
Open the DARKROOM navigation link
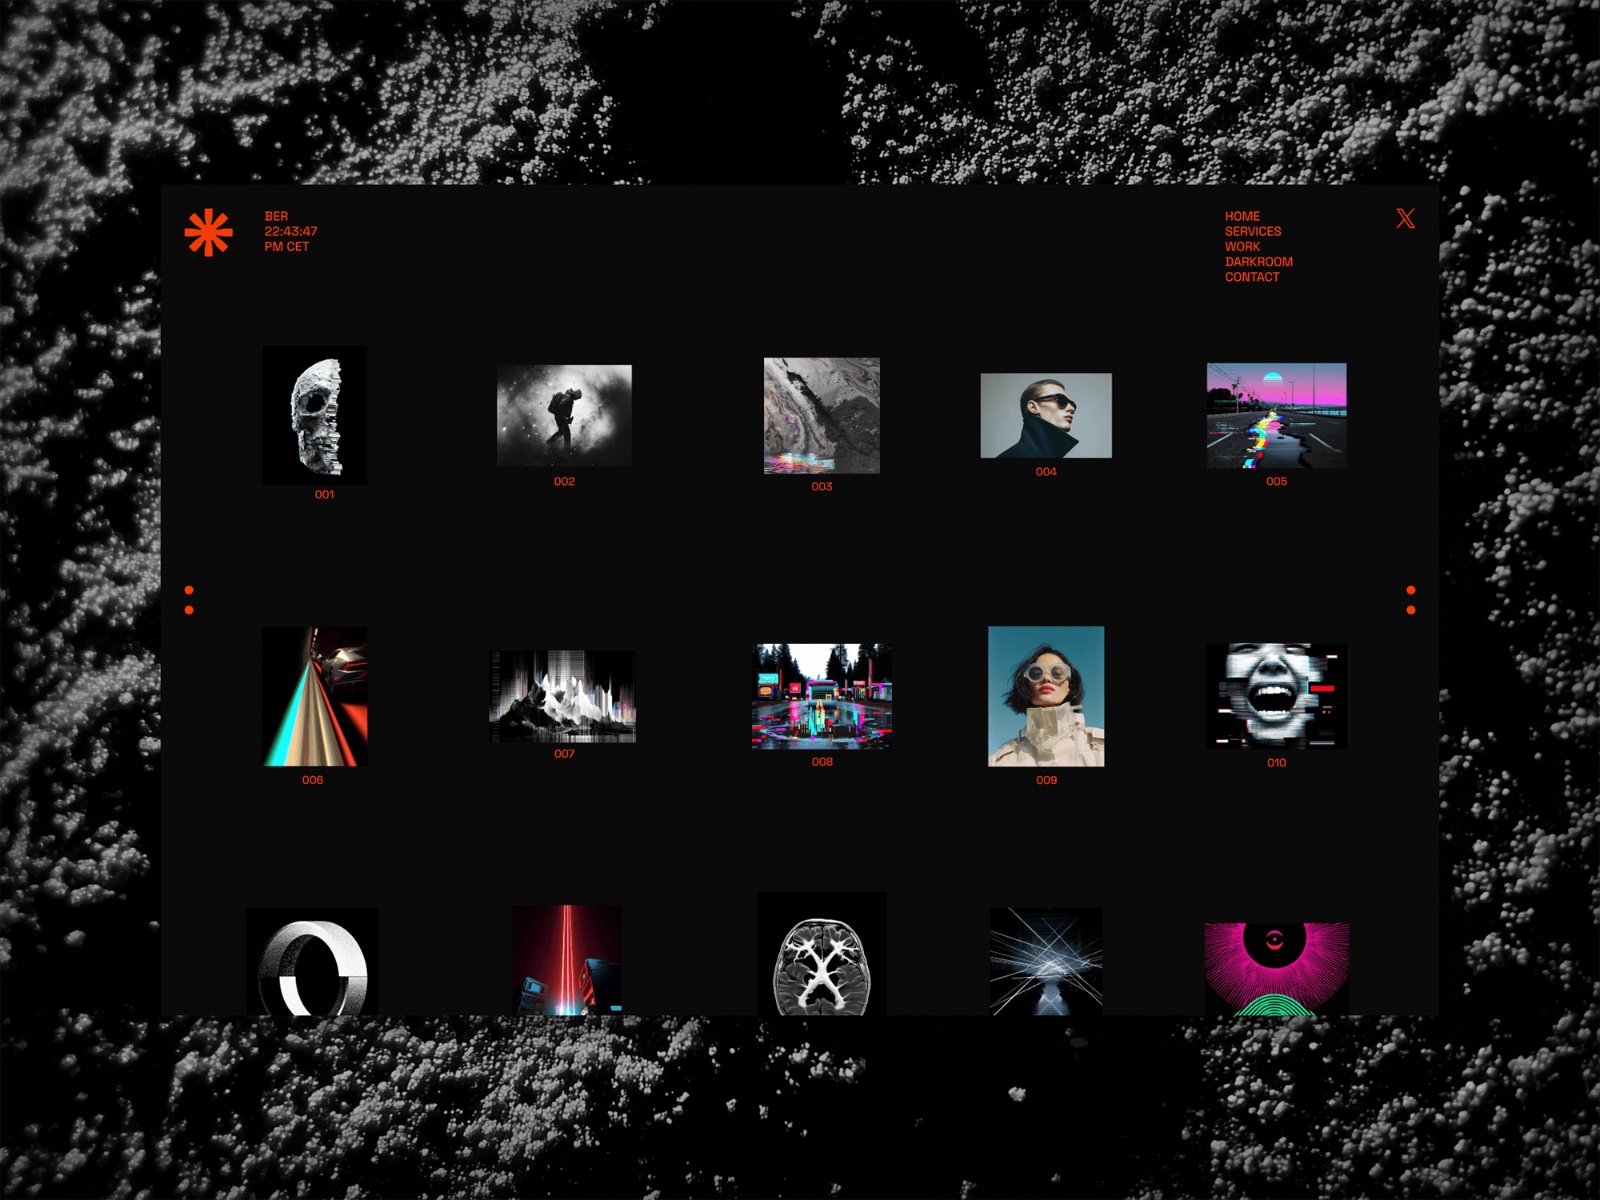(1258, 261)
